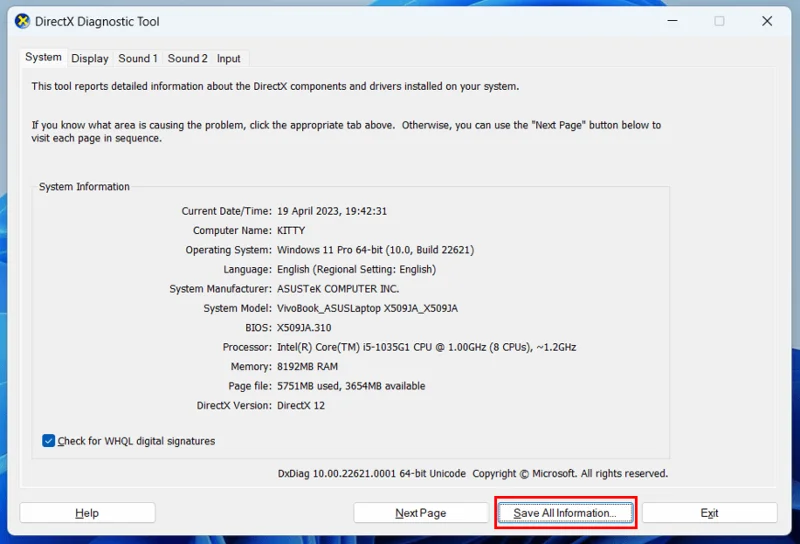800x544 pixels.
Task: Click the DirectX Version label
Action: click(234, 405)
